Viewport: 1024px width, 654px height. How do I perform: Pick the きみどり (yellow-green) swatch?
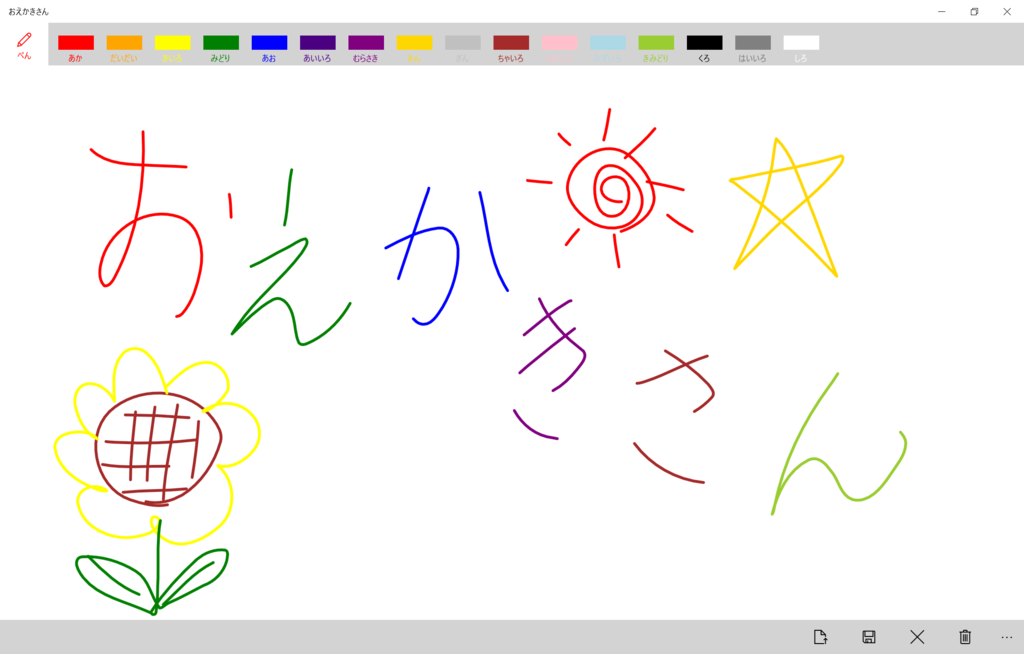[x=656, y=44]
